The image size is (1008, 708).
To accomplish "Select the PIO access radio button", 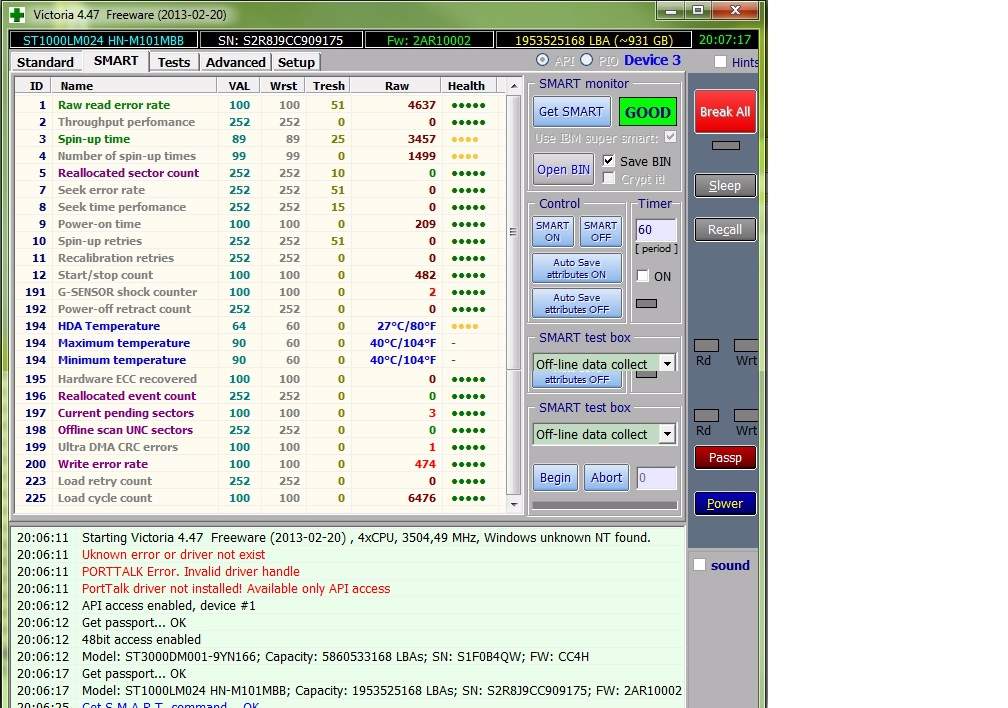I will (x=586, y=60).
